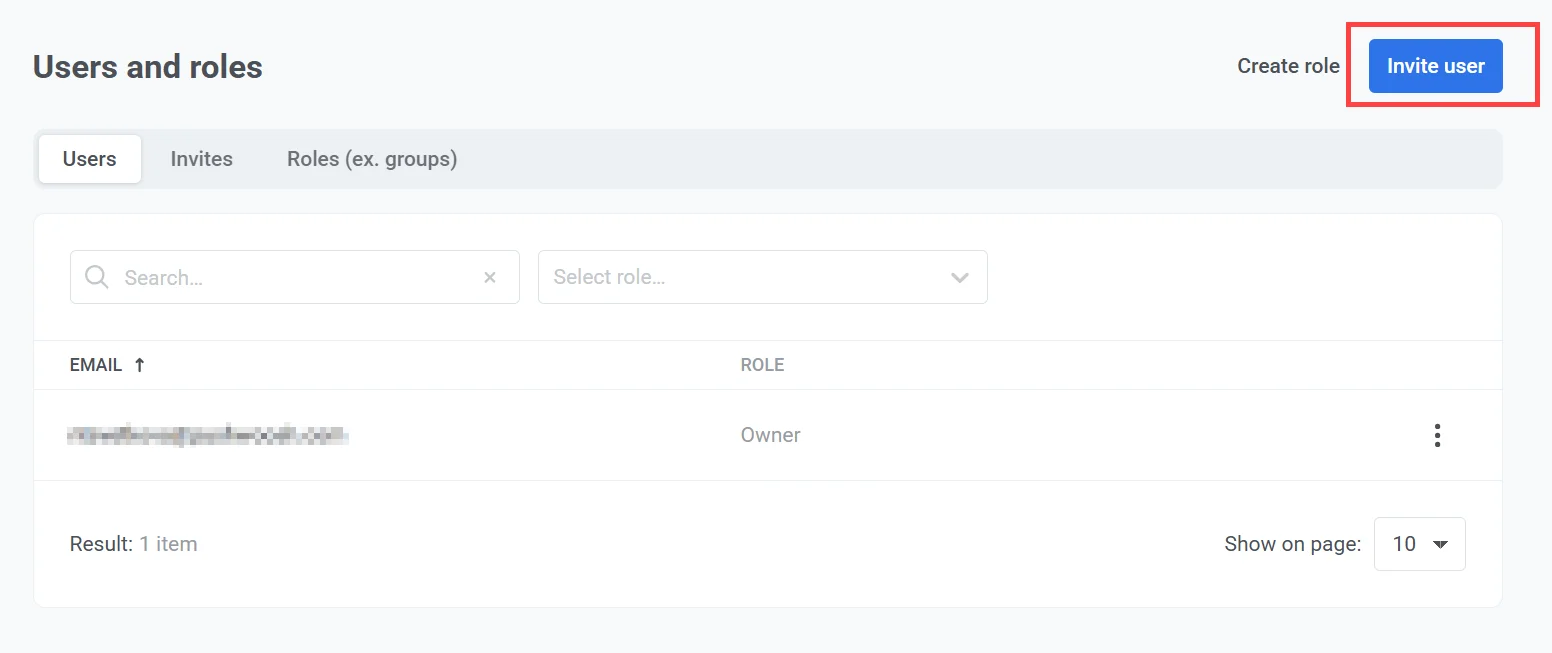Select the blurred email address in the row
Image resolution: width=1552 pixels, height=653 pixels.
(208, 435)
